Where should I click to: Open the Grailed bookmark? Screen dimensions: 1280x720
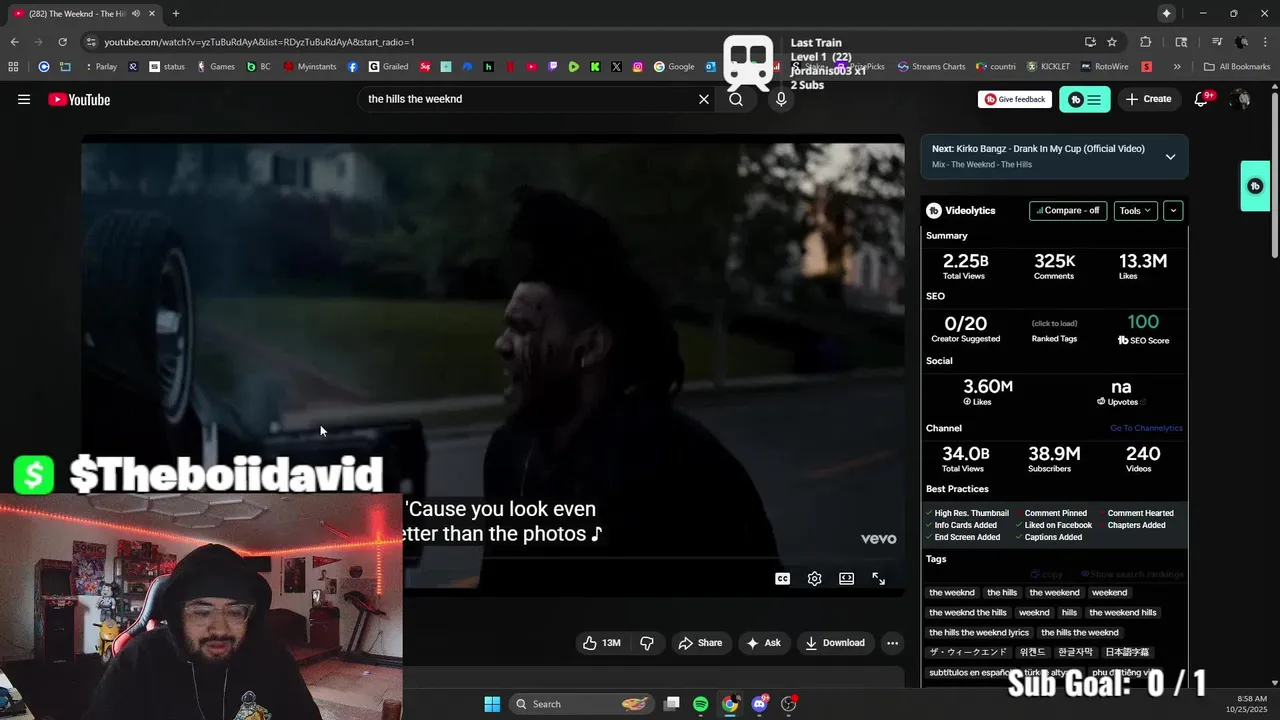pos(389,67)
